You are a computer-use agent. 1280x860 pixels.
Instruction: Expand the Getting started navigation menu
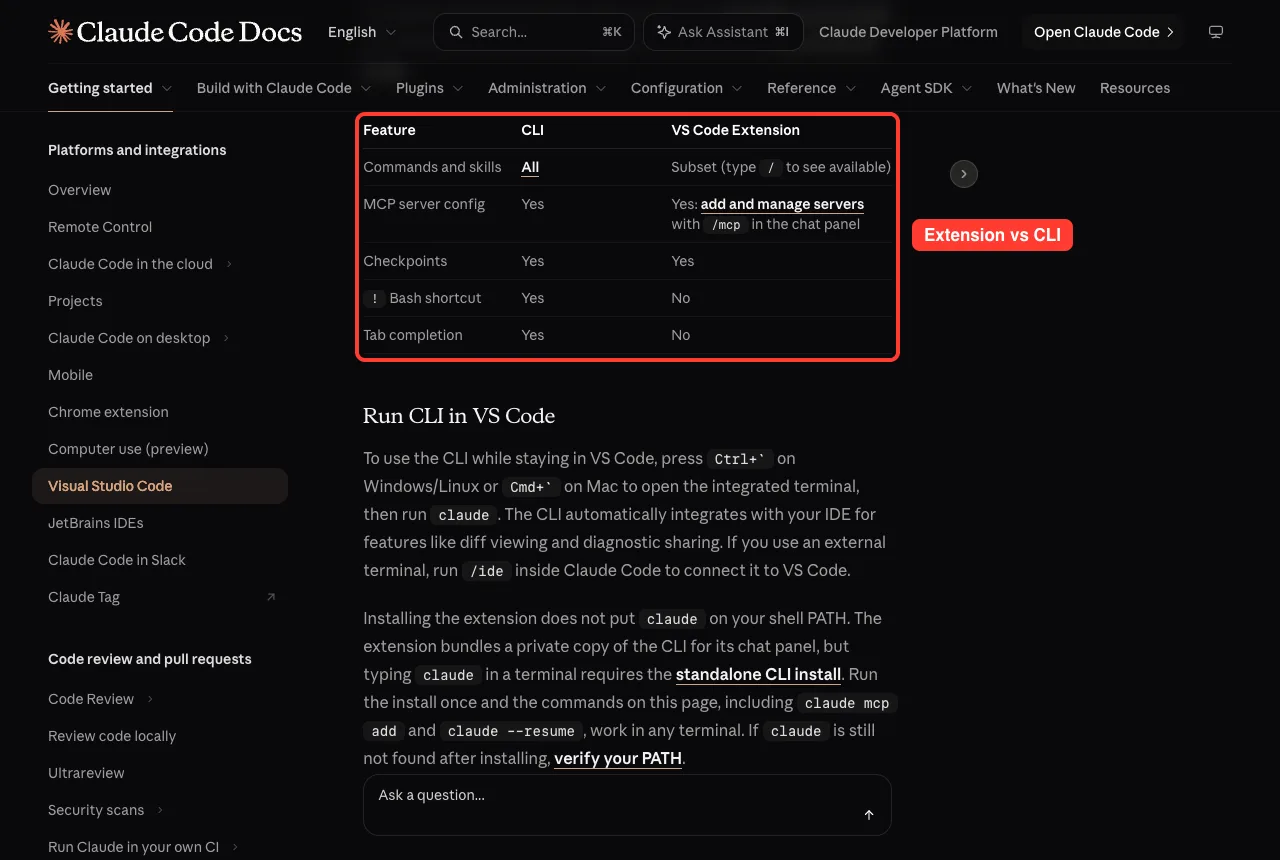click(x=110, y=88)
